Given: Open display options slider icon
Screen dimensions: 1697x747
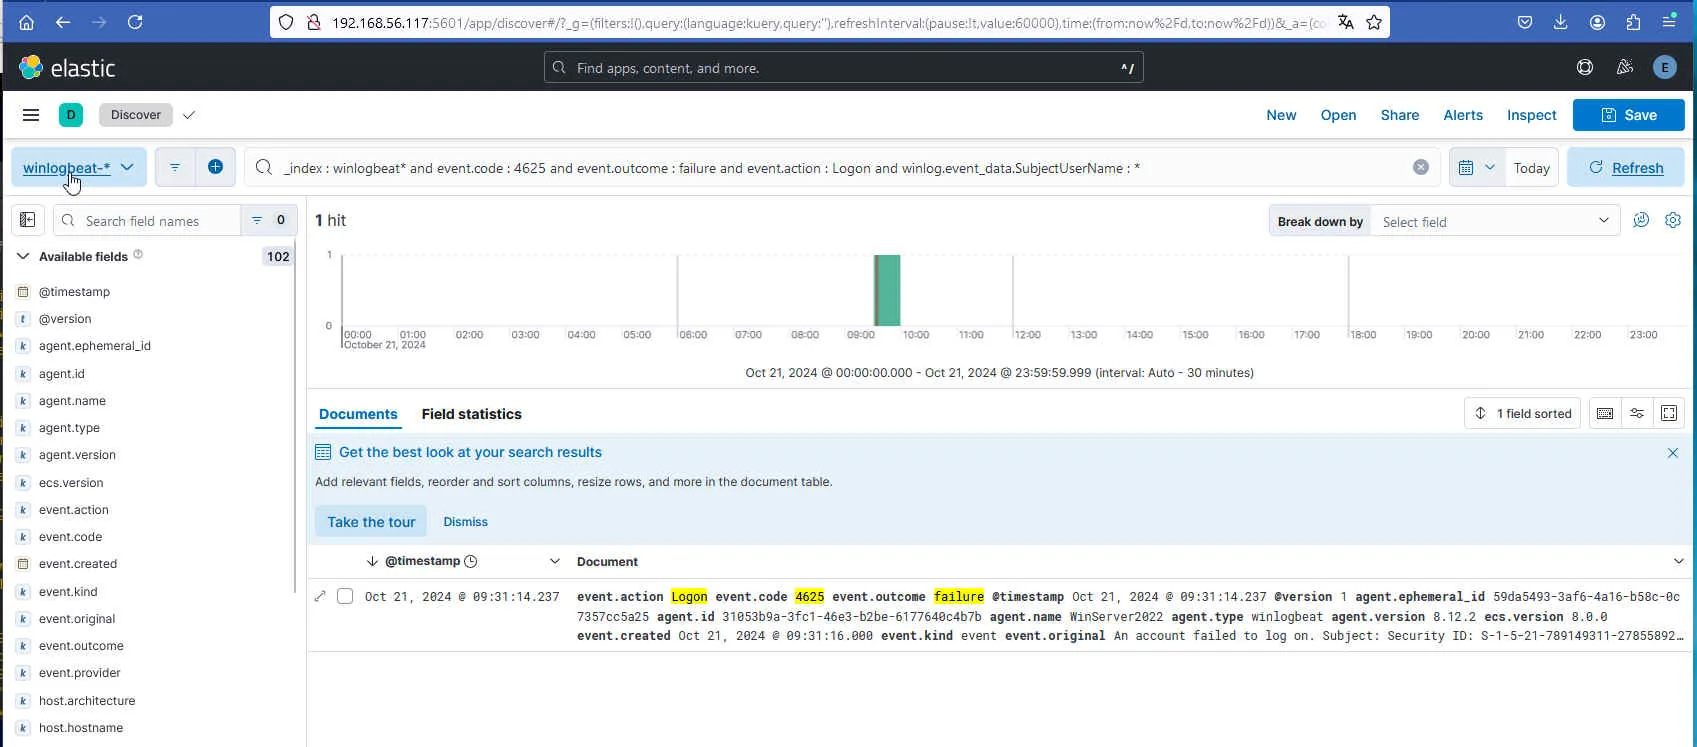Looking at the screenshot, I should tap(1637, 413).
